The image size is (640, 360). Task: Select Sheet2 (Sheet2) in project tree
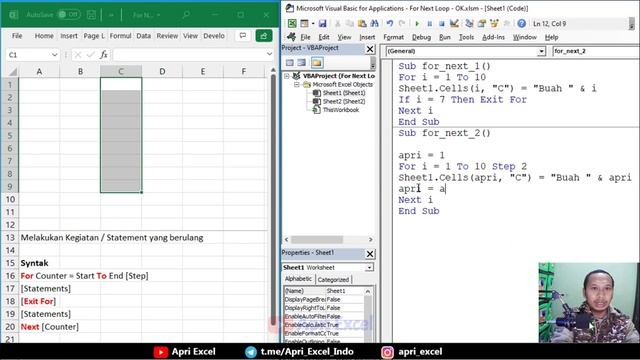click(x=344, y=102)
